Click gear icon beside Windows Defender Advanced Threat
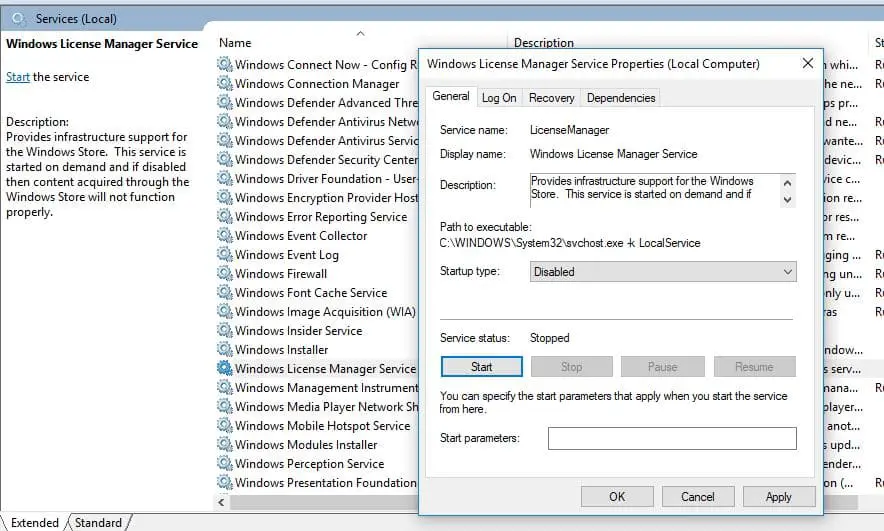The height and width of the screenshot is (531, 884). coord(224,103)
